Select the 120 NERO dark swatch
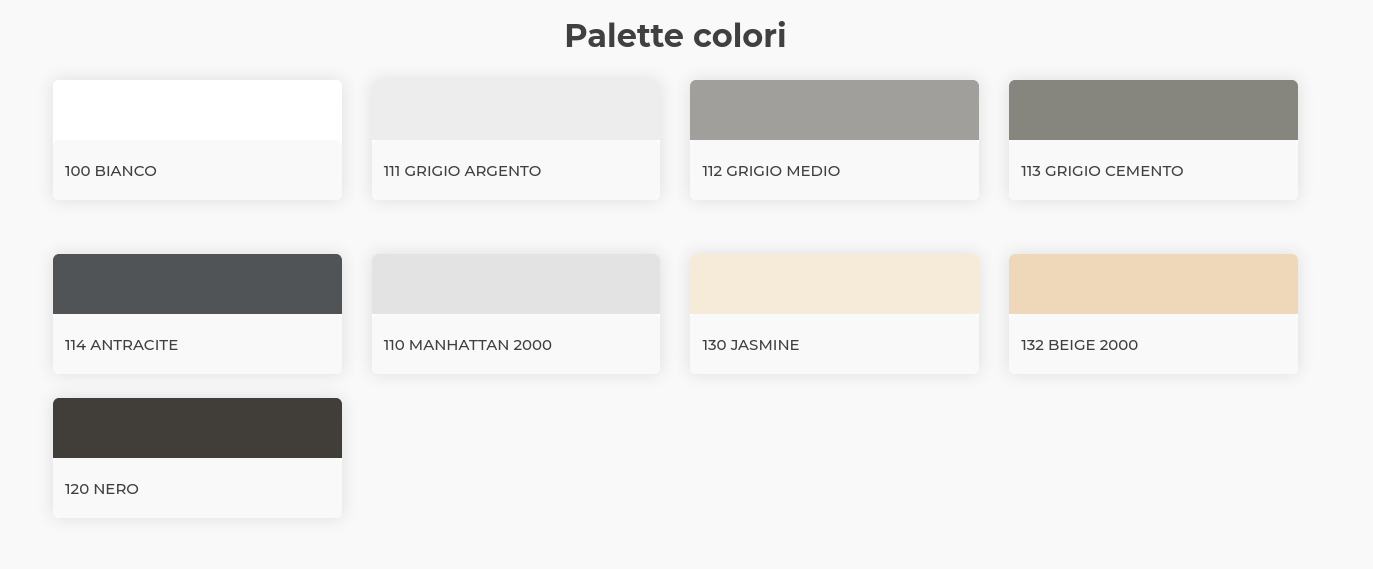1373x569 pixels. pos(197,428)
